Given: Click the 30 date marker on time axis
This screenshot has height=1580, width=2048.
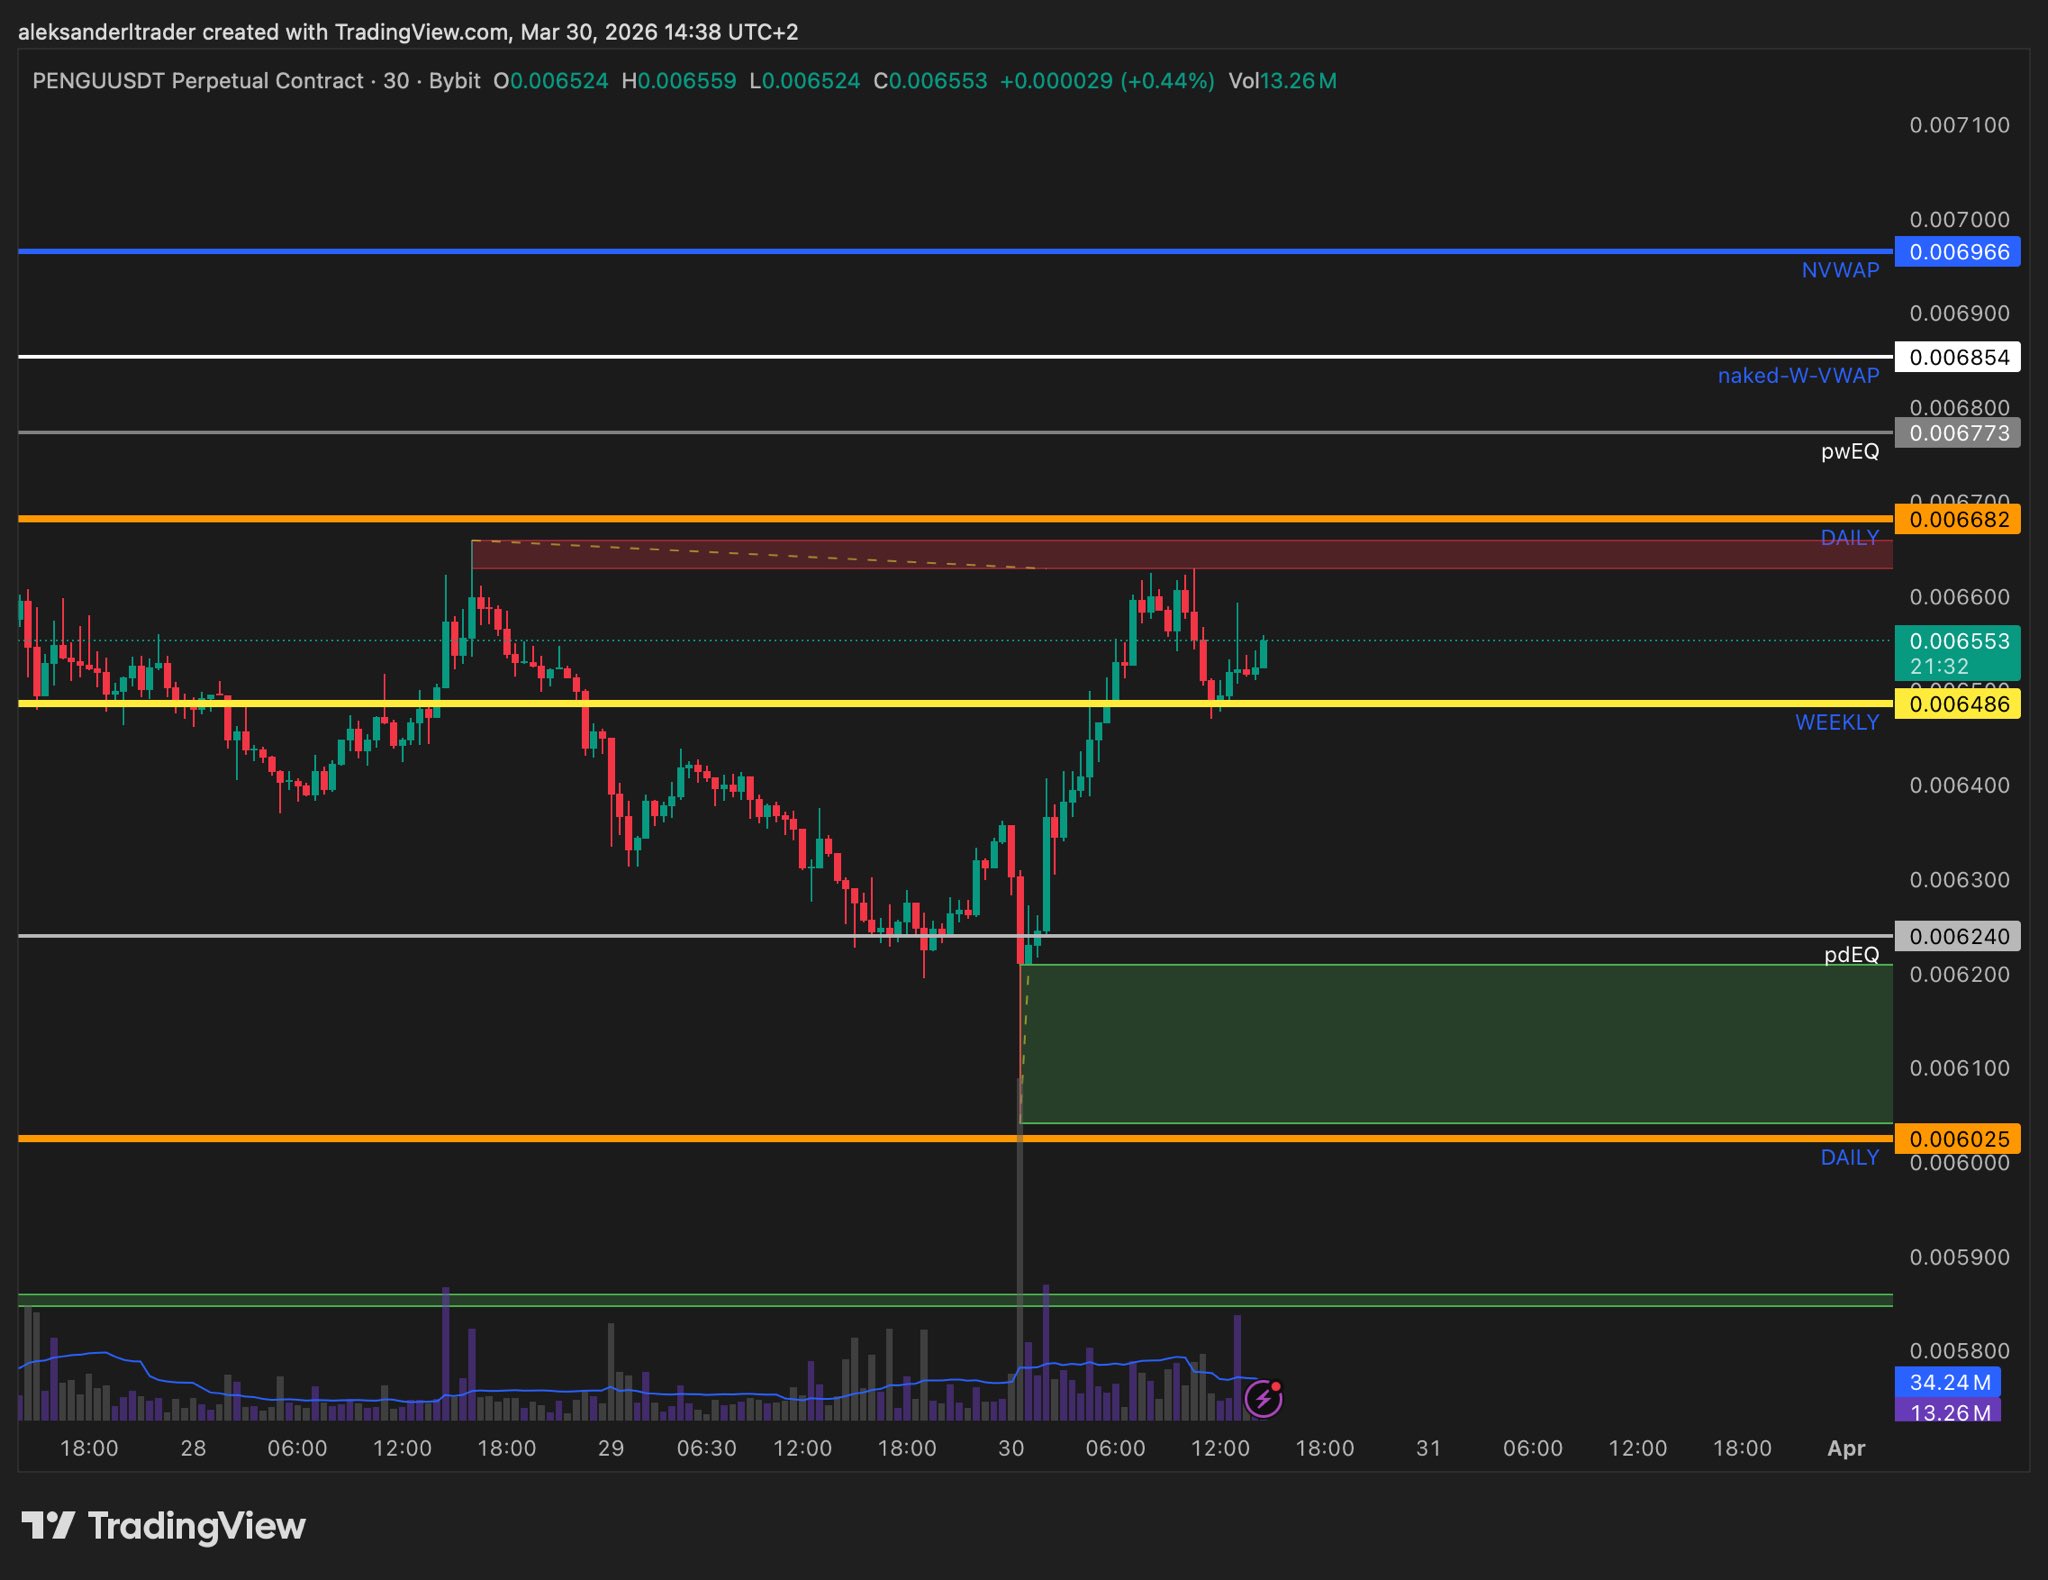Looking at the screenshot, I should point(1011,1448).
